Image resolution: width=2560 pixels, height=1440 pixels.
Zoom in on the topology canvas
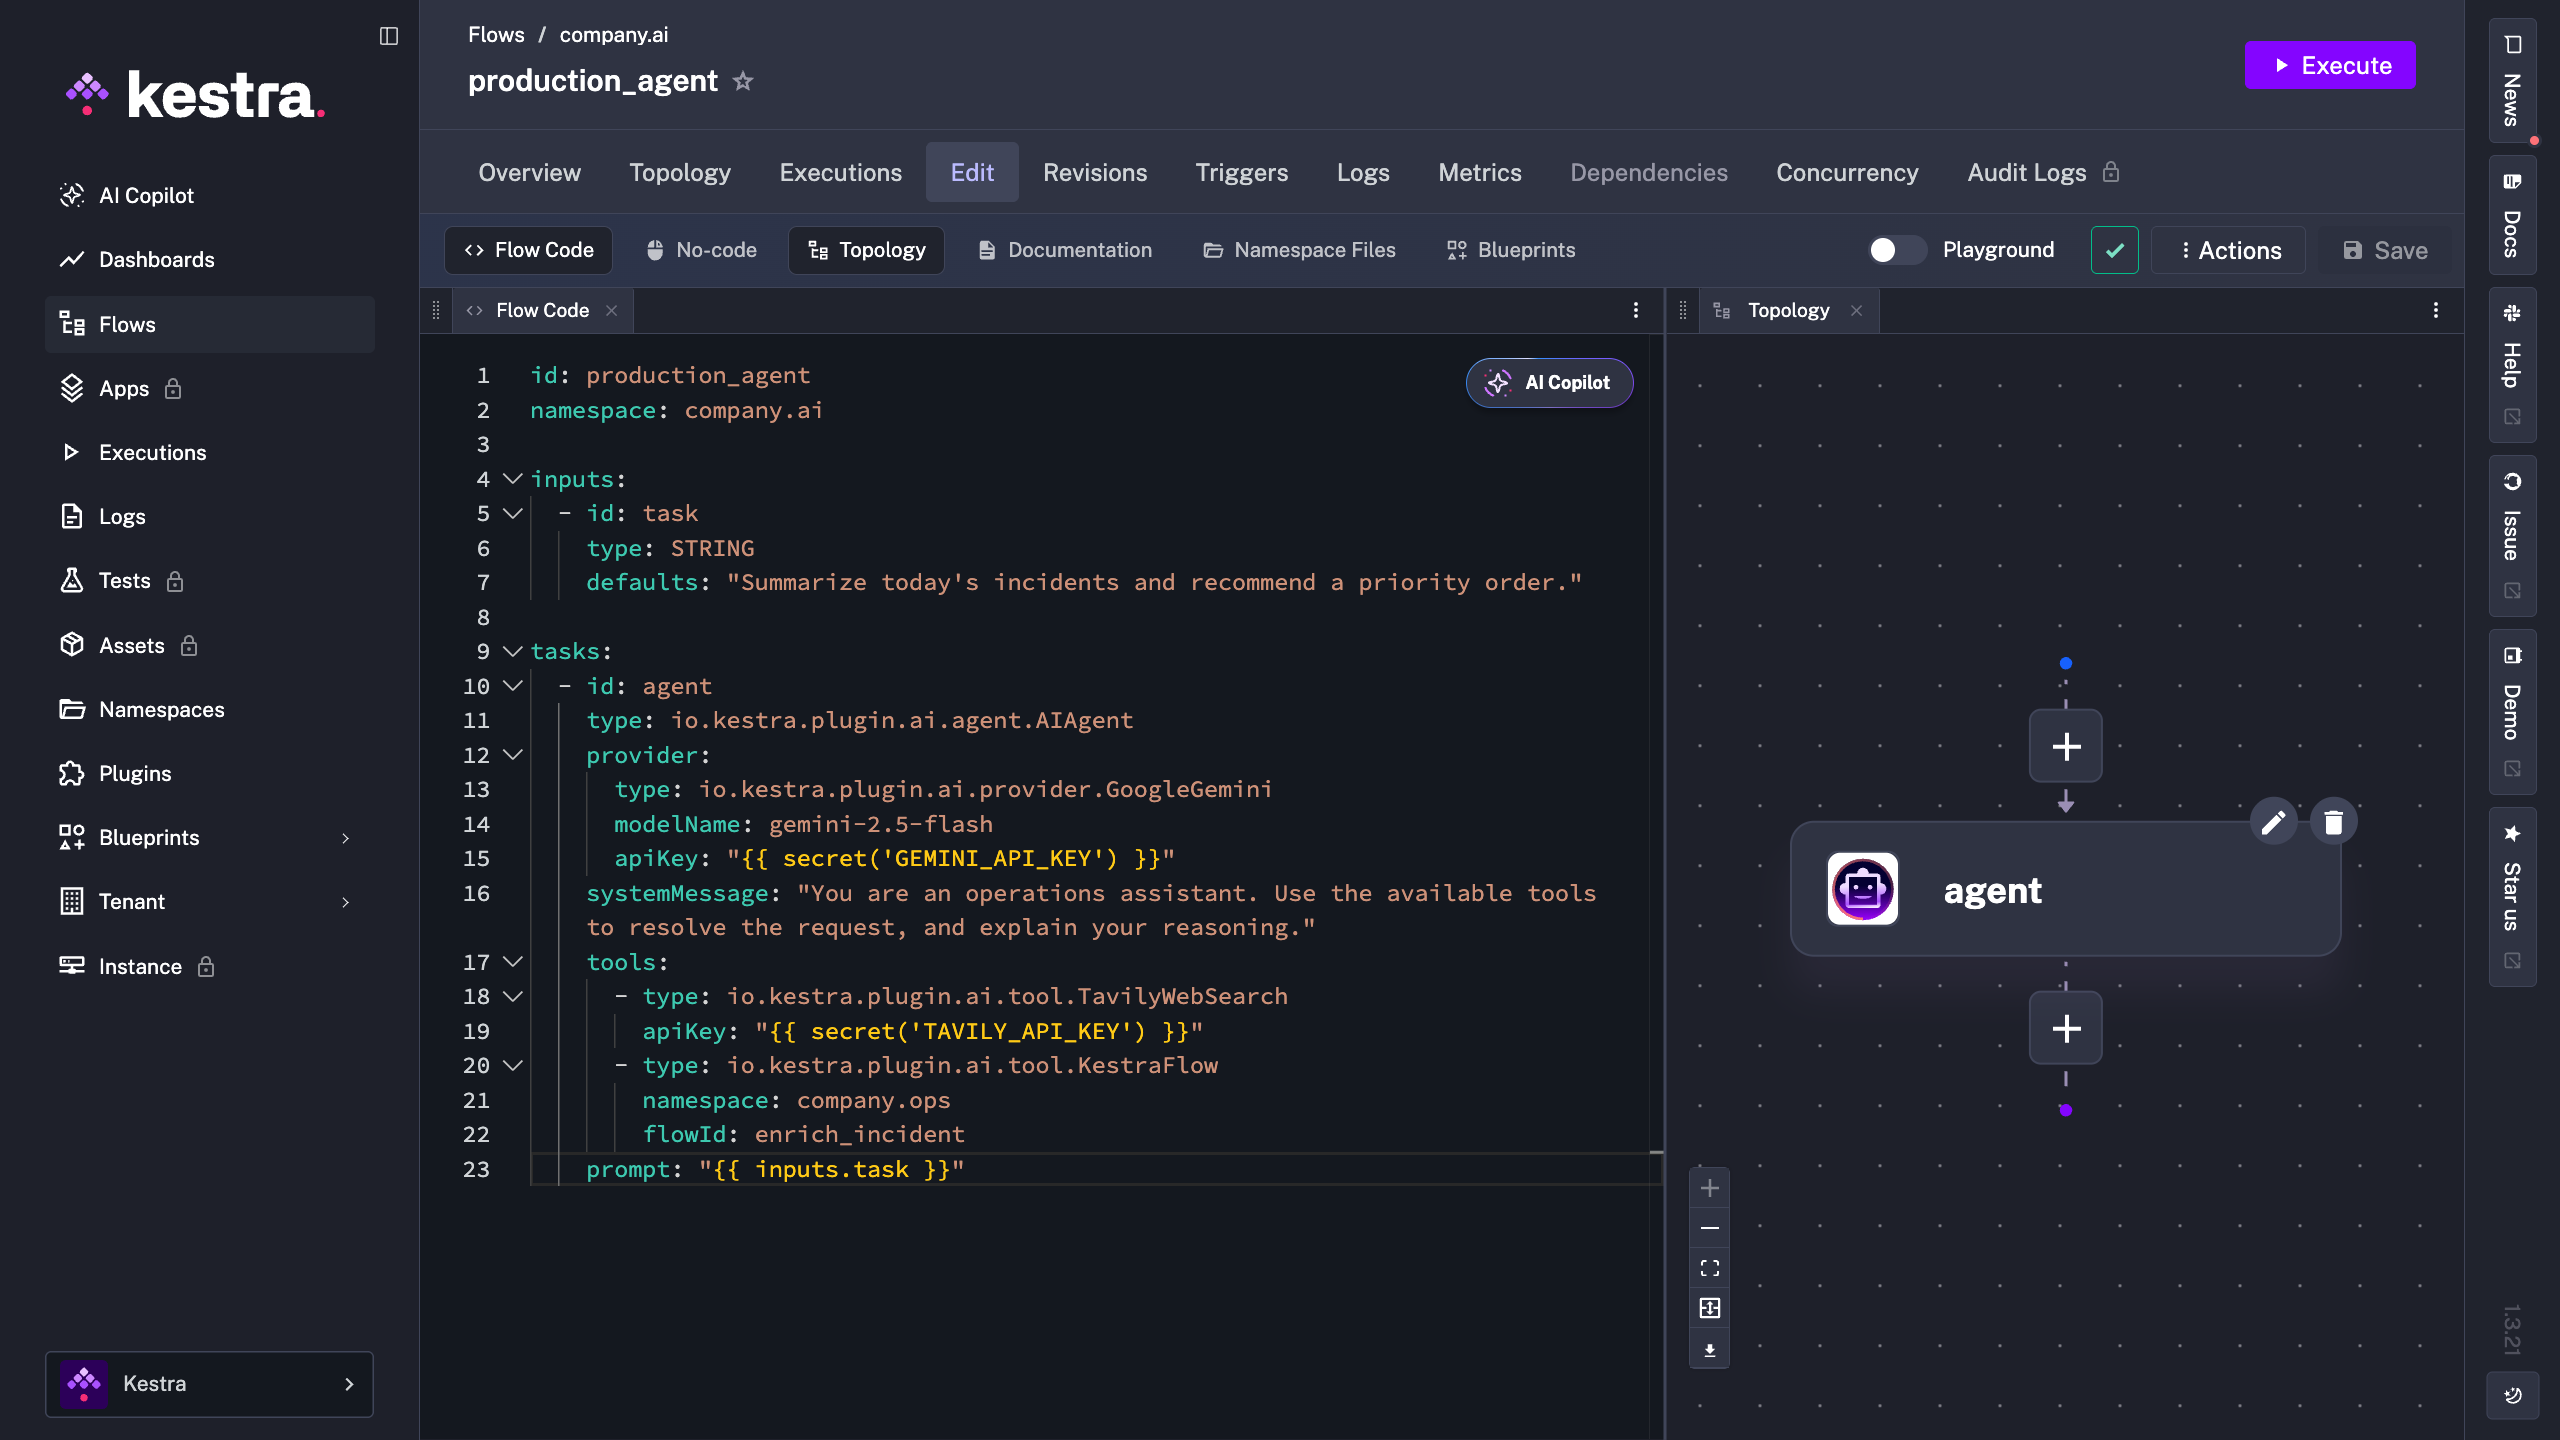[x=1710, y=1188]
